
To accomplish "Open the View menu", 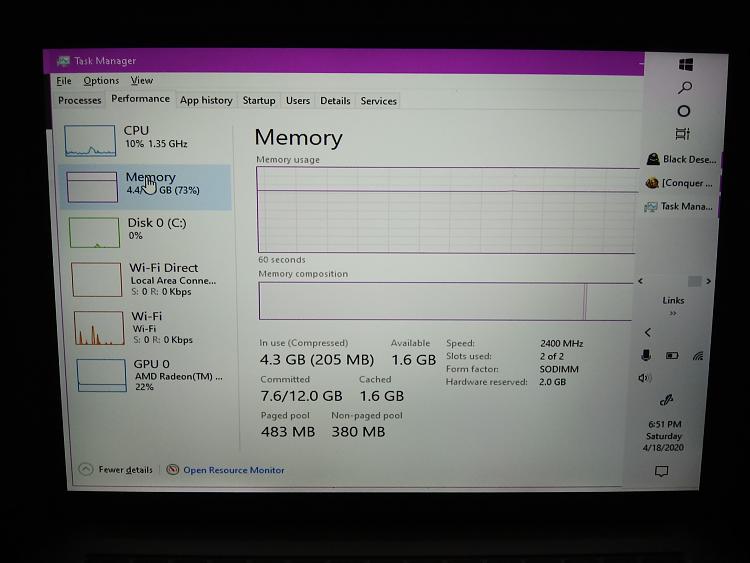I will coord(142,80).
